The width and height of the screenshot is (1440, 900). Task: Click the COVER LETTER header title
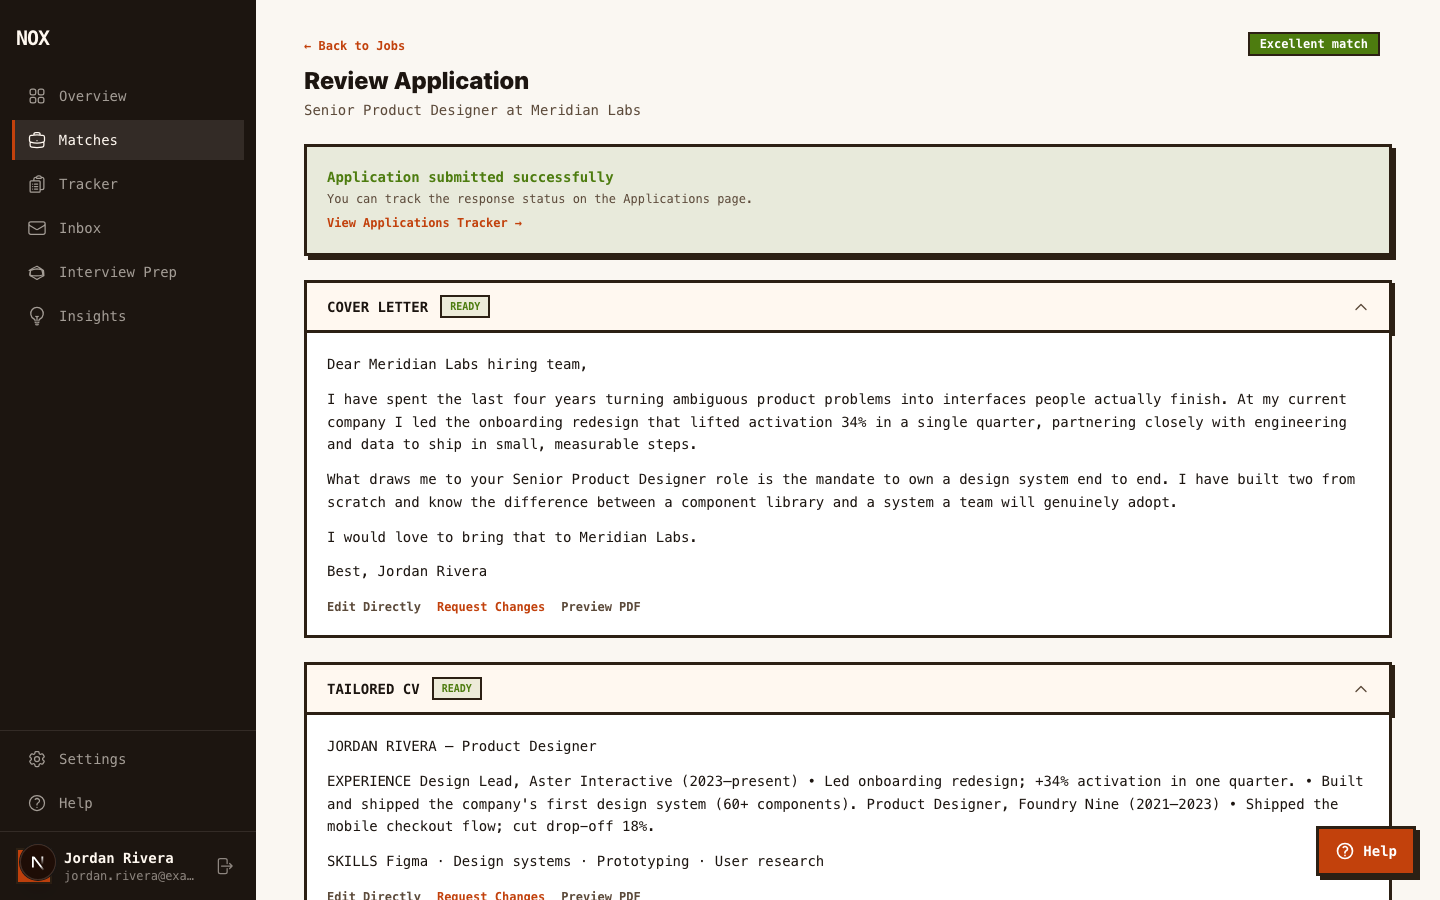377,307
